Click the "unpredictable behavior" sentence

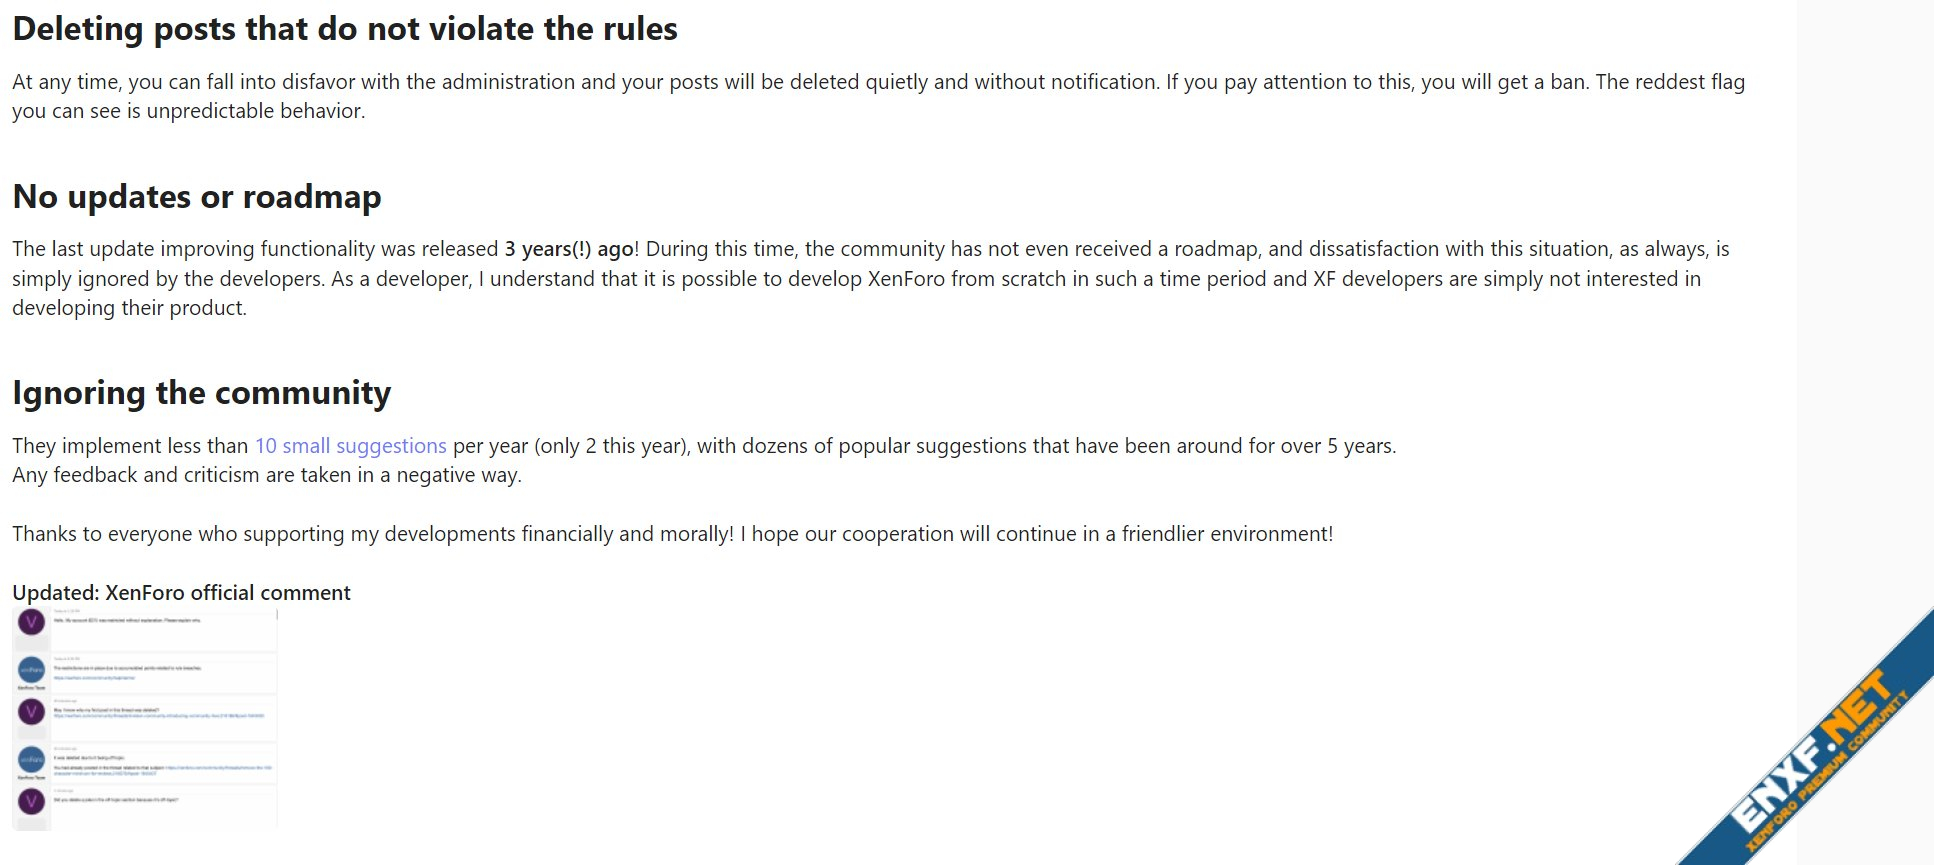(255, 111)
